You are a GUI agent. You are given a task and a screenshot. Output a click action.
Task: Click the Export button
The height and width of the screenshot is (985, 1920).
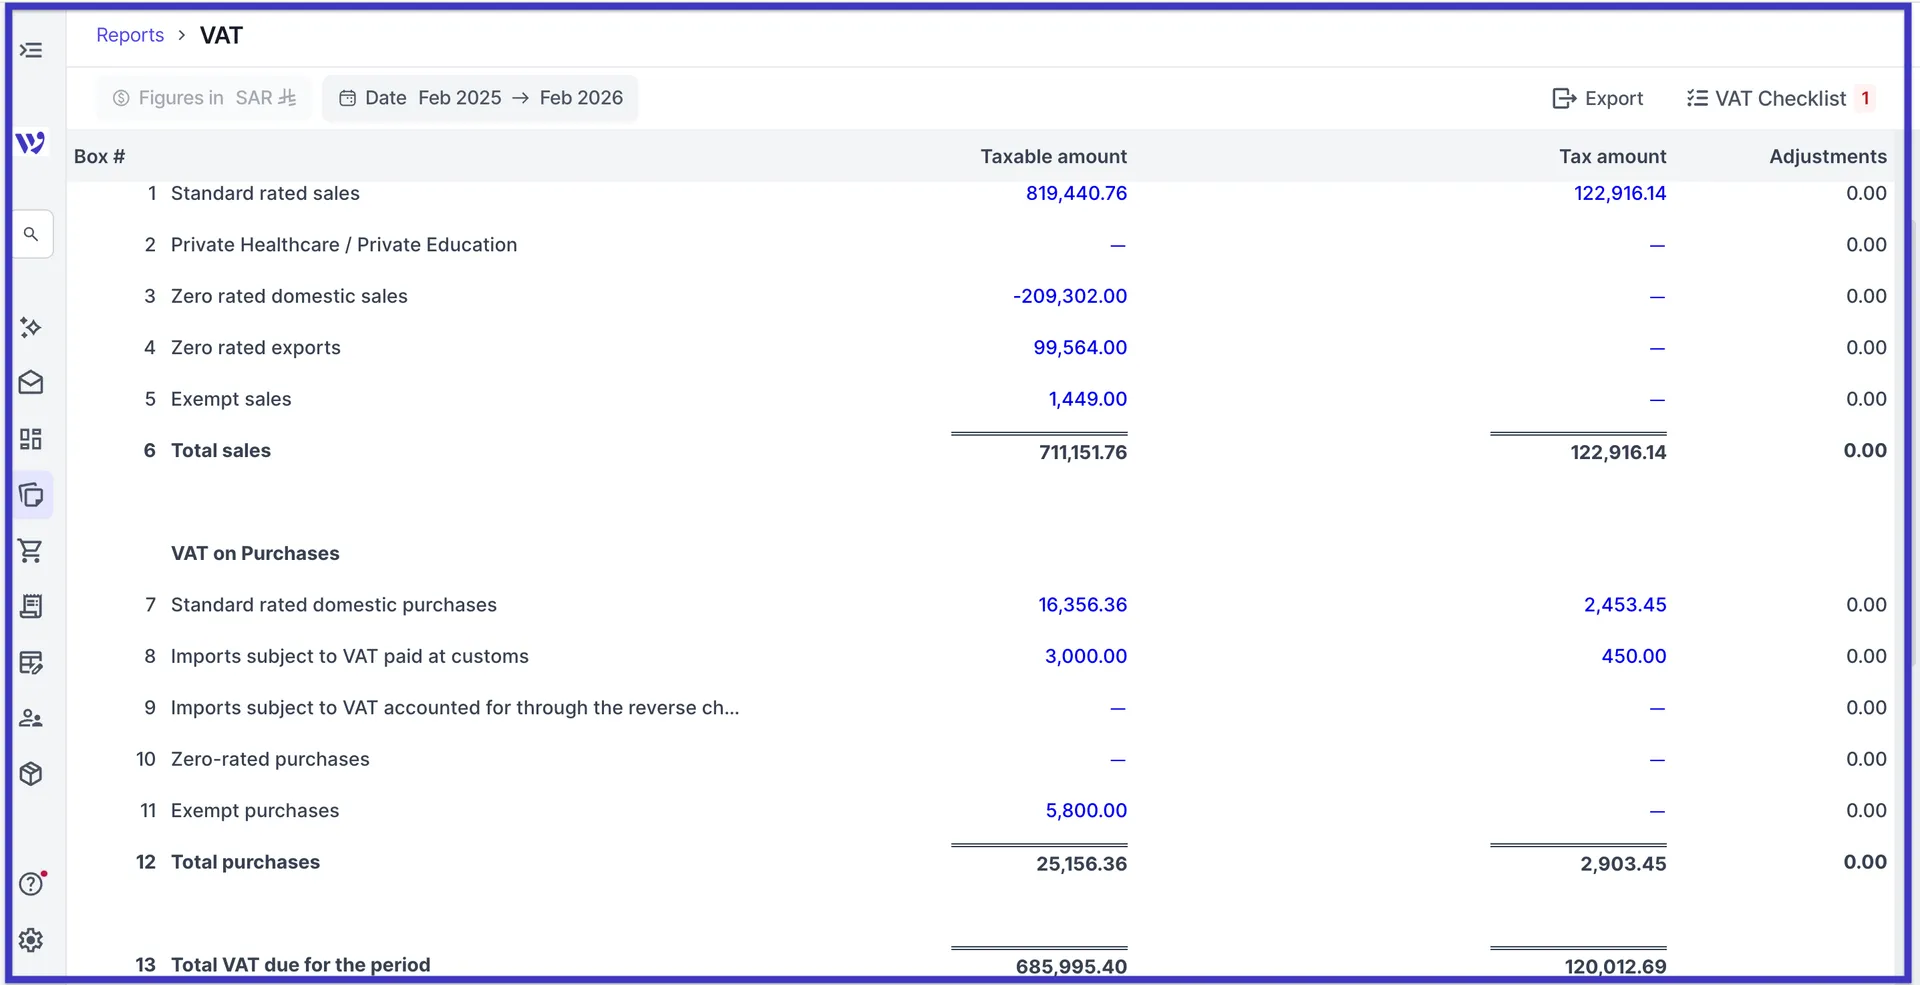click(x=1597, y=98)
